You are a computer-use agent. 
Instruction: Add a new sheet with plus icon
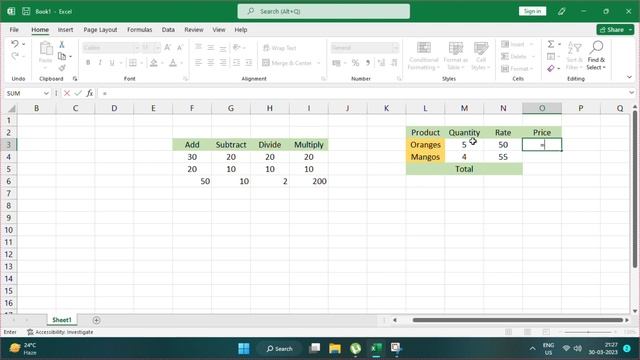pyautogui.click(x=96, y=320)
